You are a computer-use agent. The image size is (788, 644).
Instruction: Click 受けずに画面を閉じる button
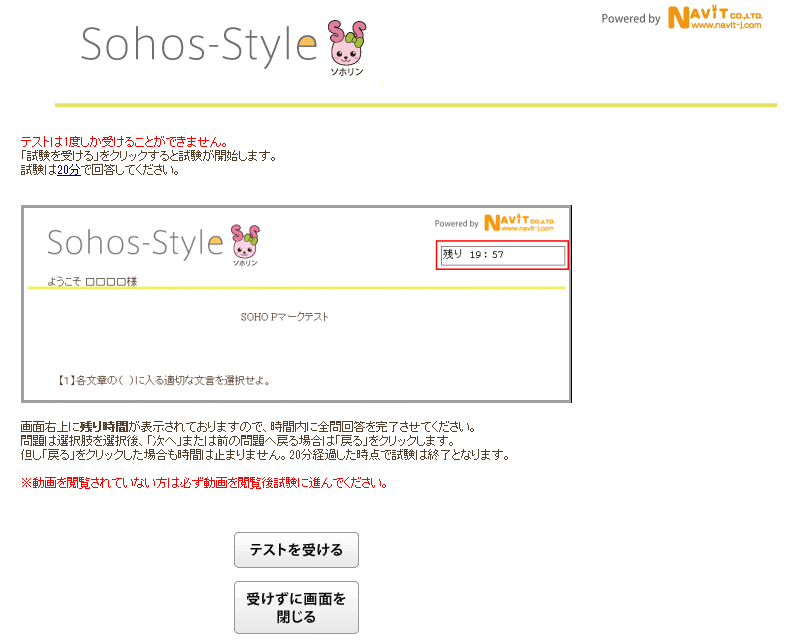coord(296,607)
